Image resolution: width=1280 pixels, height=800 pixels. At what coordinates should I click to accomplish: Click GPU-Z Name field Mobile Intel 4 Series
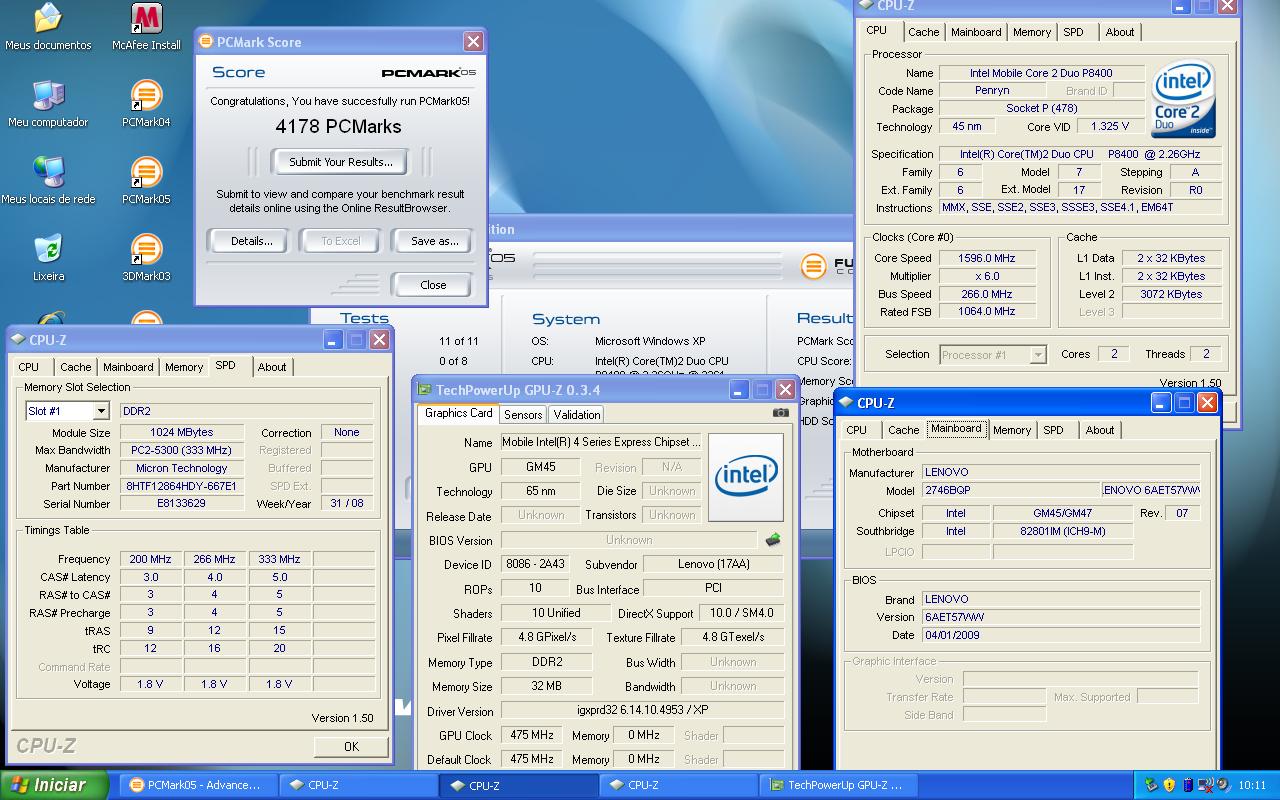tap(601, 442)
